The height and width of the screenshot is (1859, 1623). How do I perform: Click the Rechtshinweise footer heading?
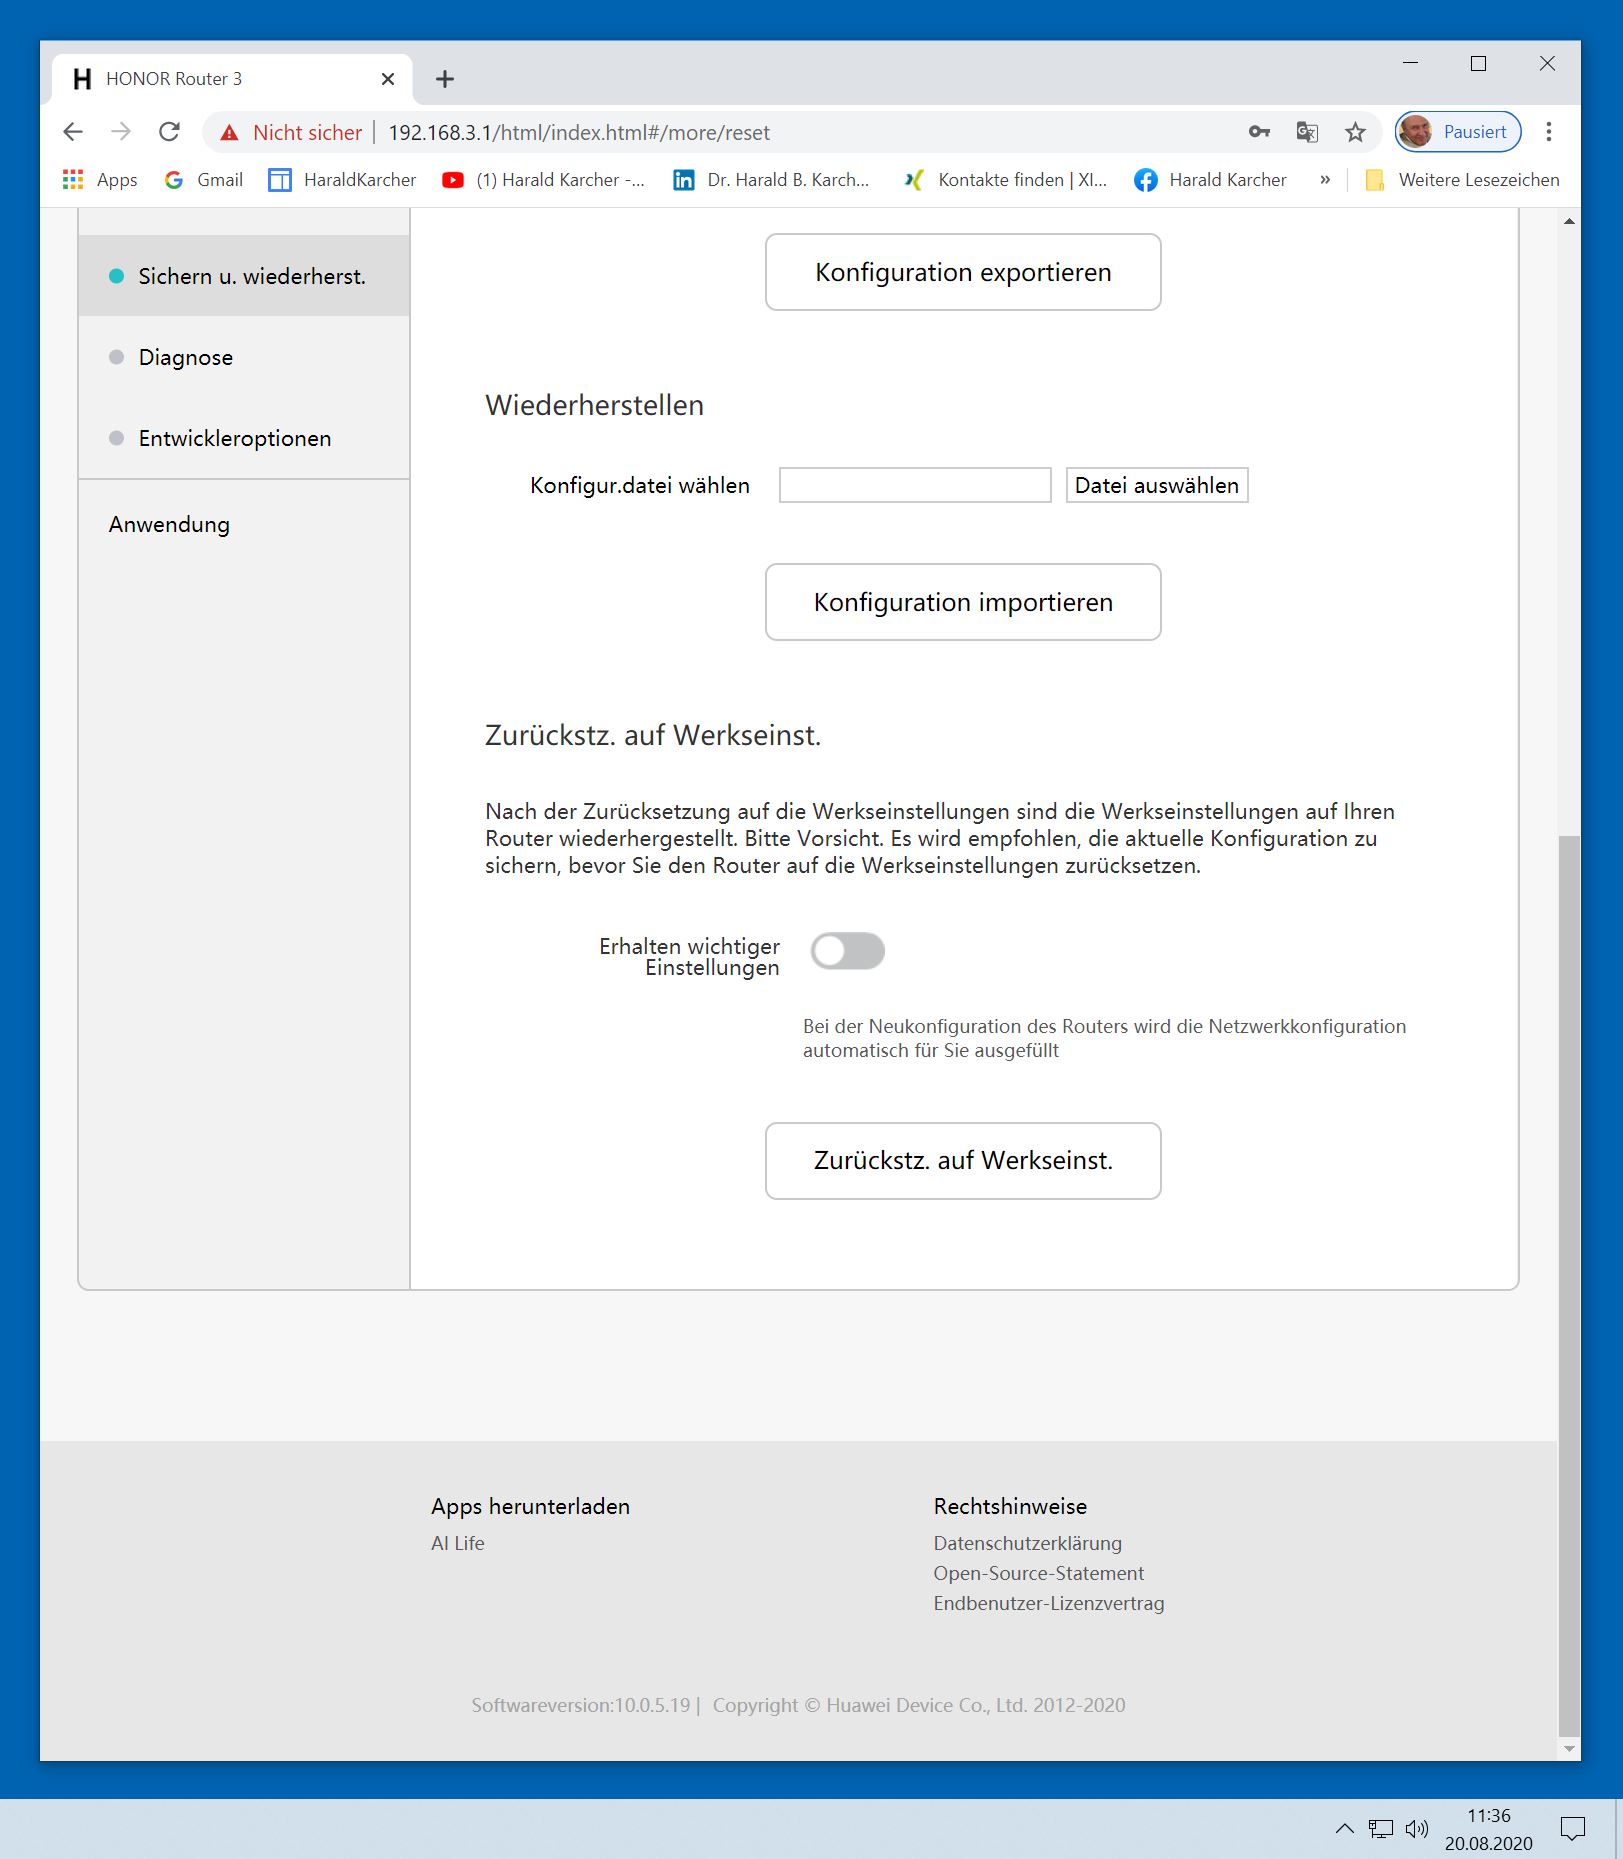tap(1010, 1506)
